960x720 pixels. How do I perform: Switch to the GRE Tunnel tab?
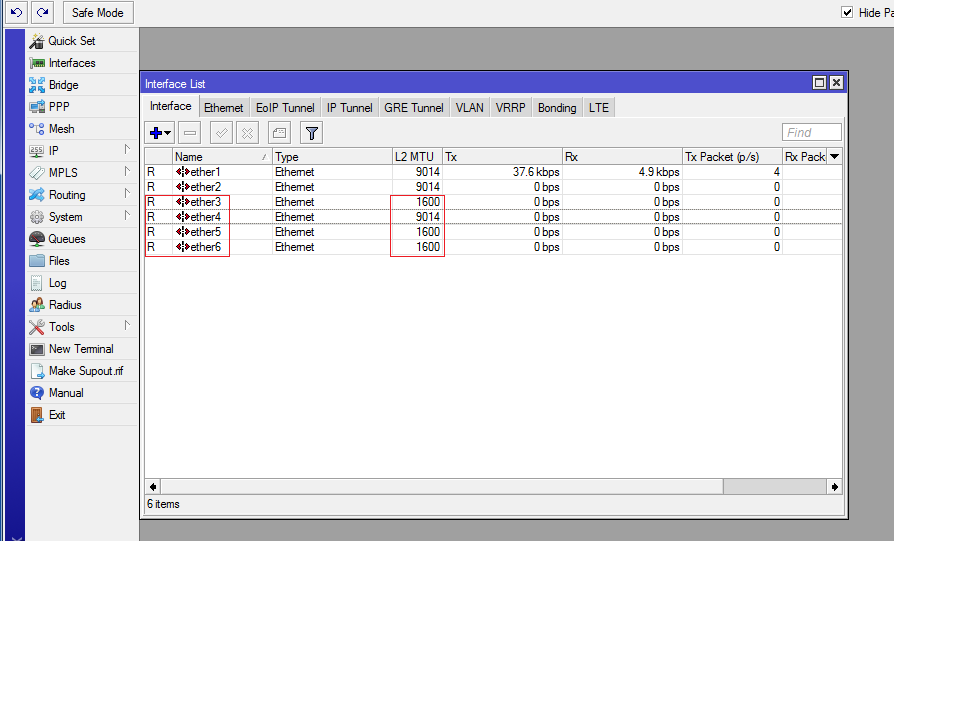pos(414,108)
